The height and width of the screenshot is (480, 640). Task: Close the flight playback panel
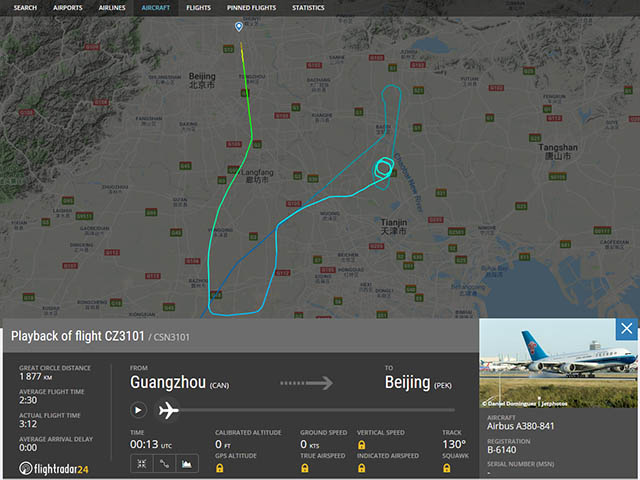click(626, 328)
